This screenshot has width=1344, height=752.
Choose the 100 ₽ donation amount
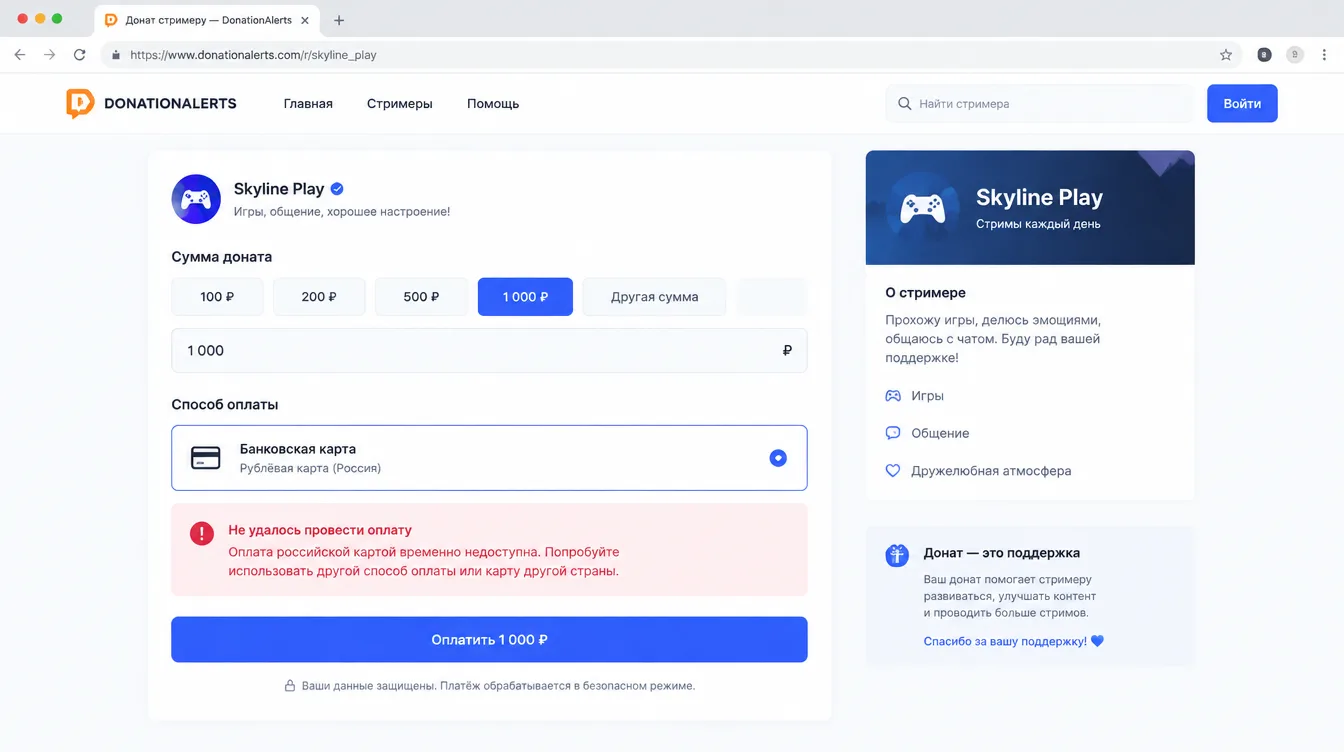pyautogui.click(x=217, y=297)
